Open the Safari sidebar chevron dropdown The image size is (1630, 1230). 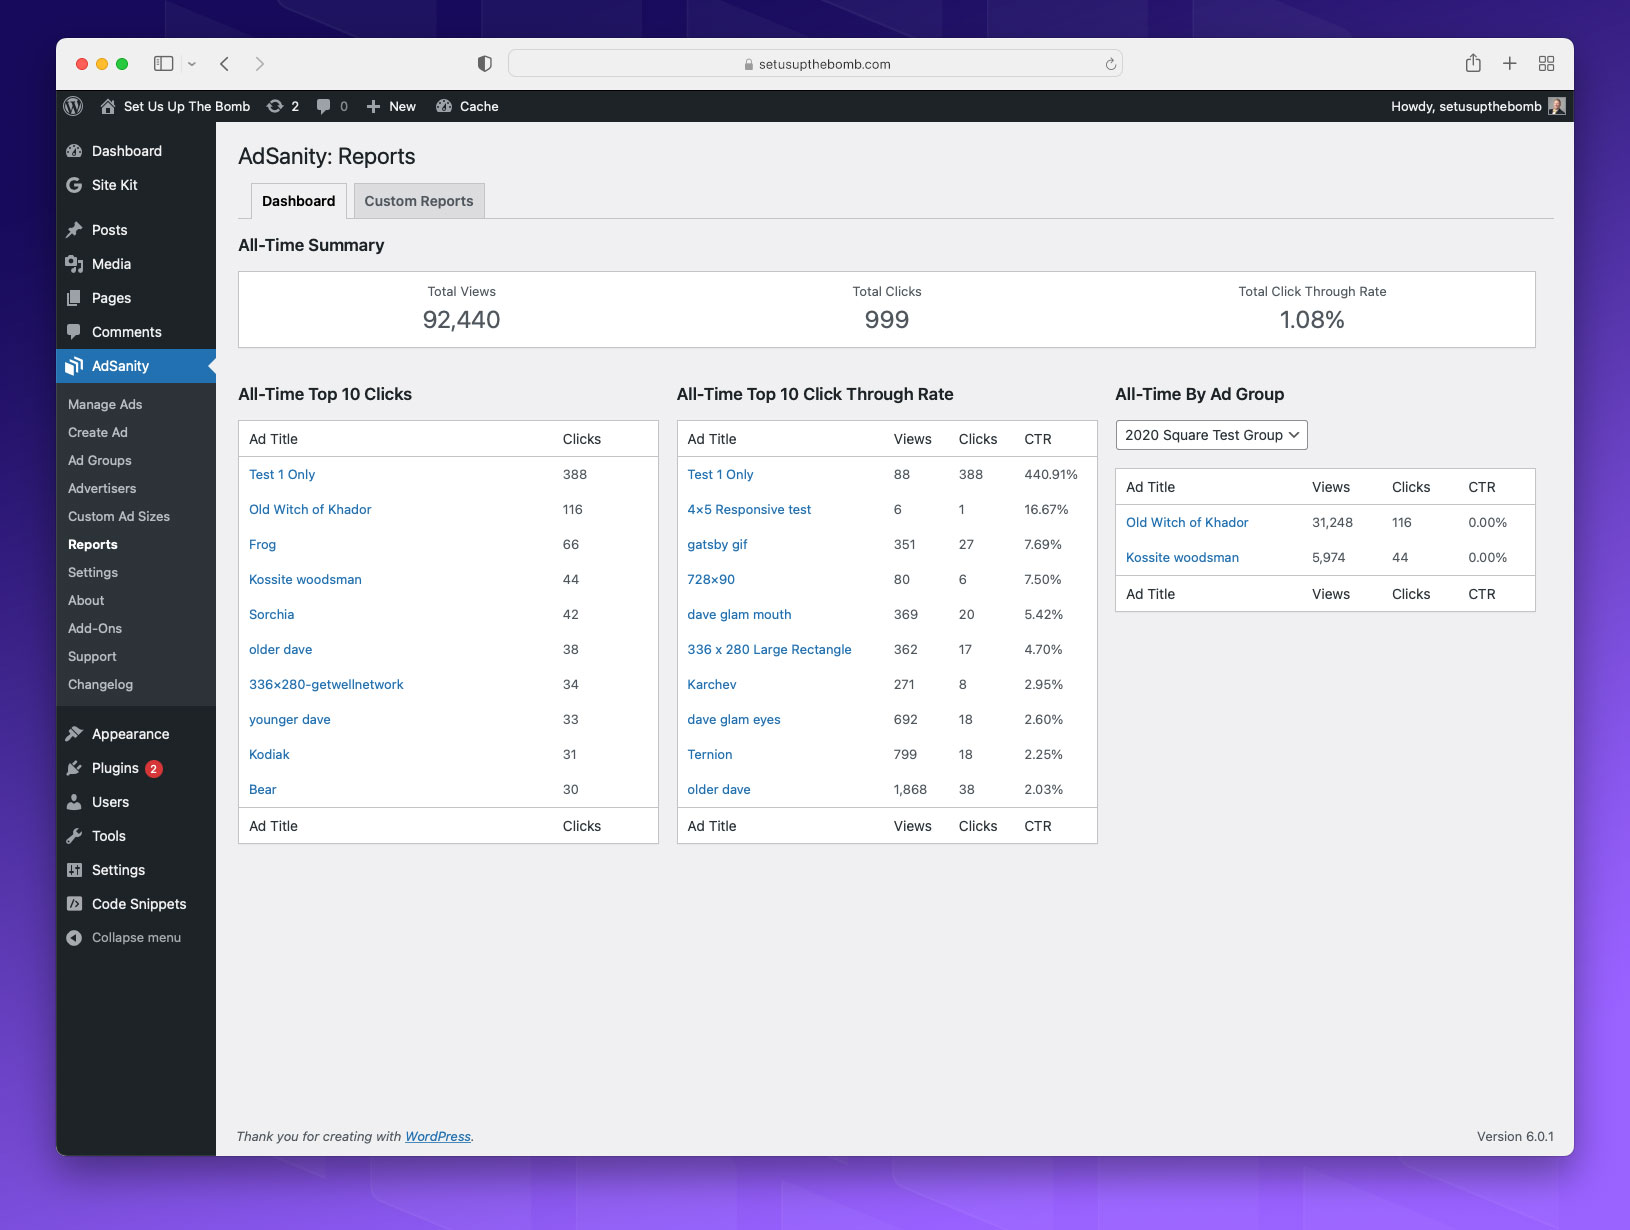point(190,63)
